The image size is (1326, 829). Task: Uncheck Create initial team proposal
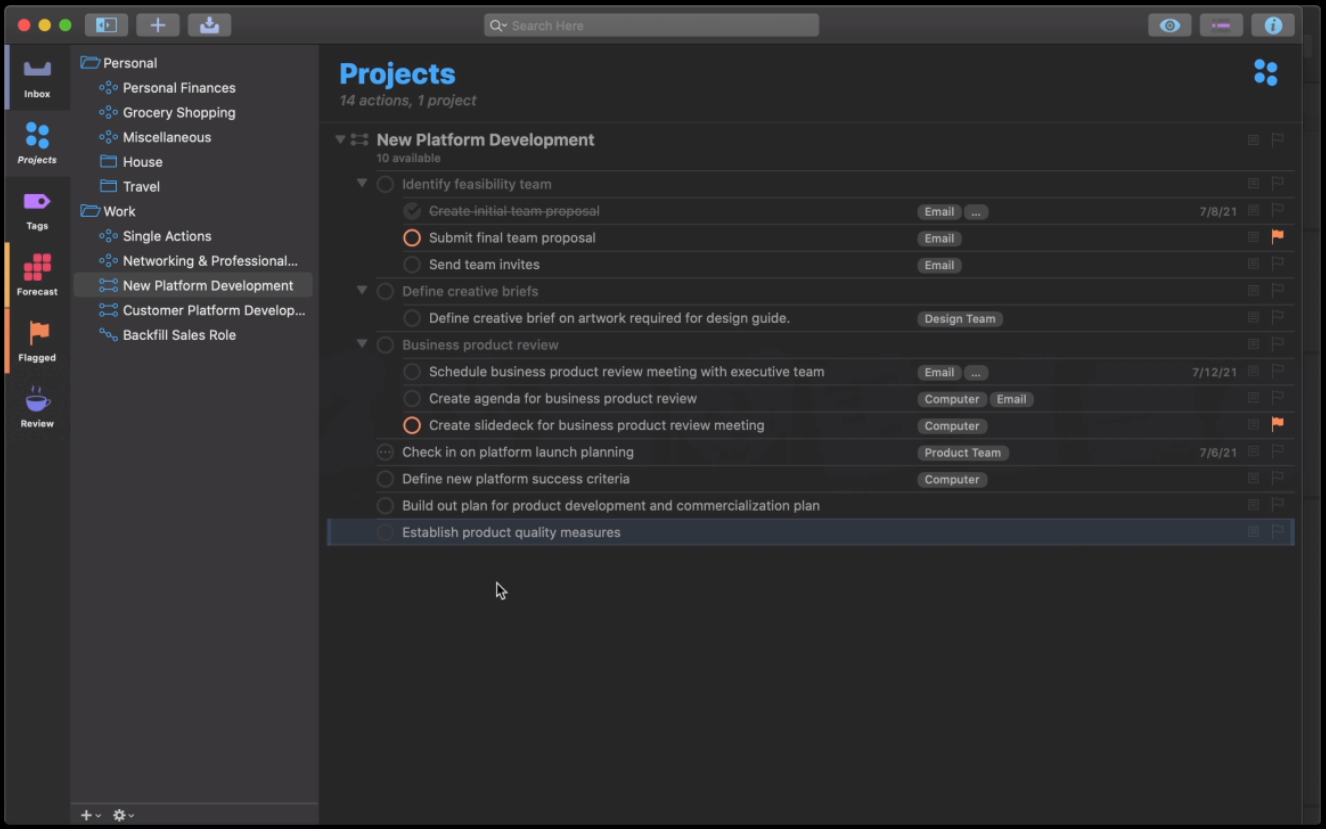[412, 211]
